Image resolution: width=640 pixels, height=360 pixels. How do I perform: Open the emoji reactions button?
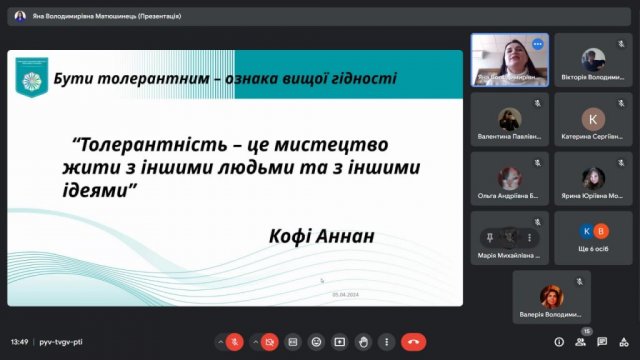(x=316, y=342)
